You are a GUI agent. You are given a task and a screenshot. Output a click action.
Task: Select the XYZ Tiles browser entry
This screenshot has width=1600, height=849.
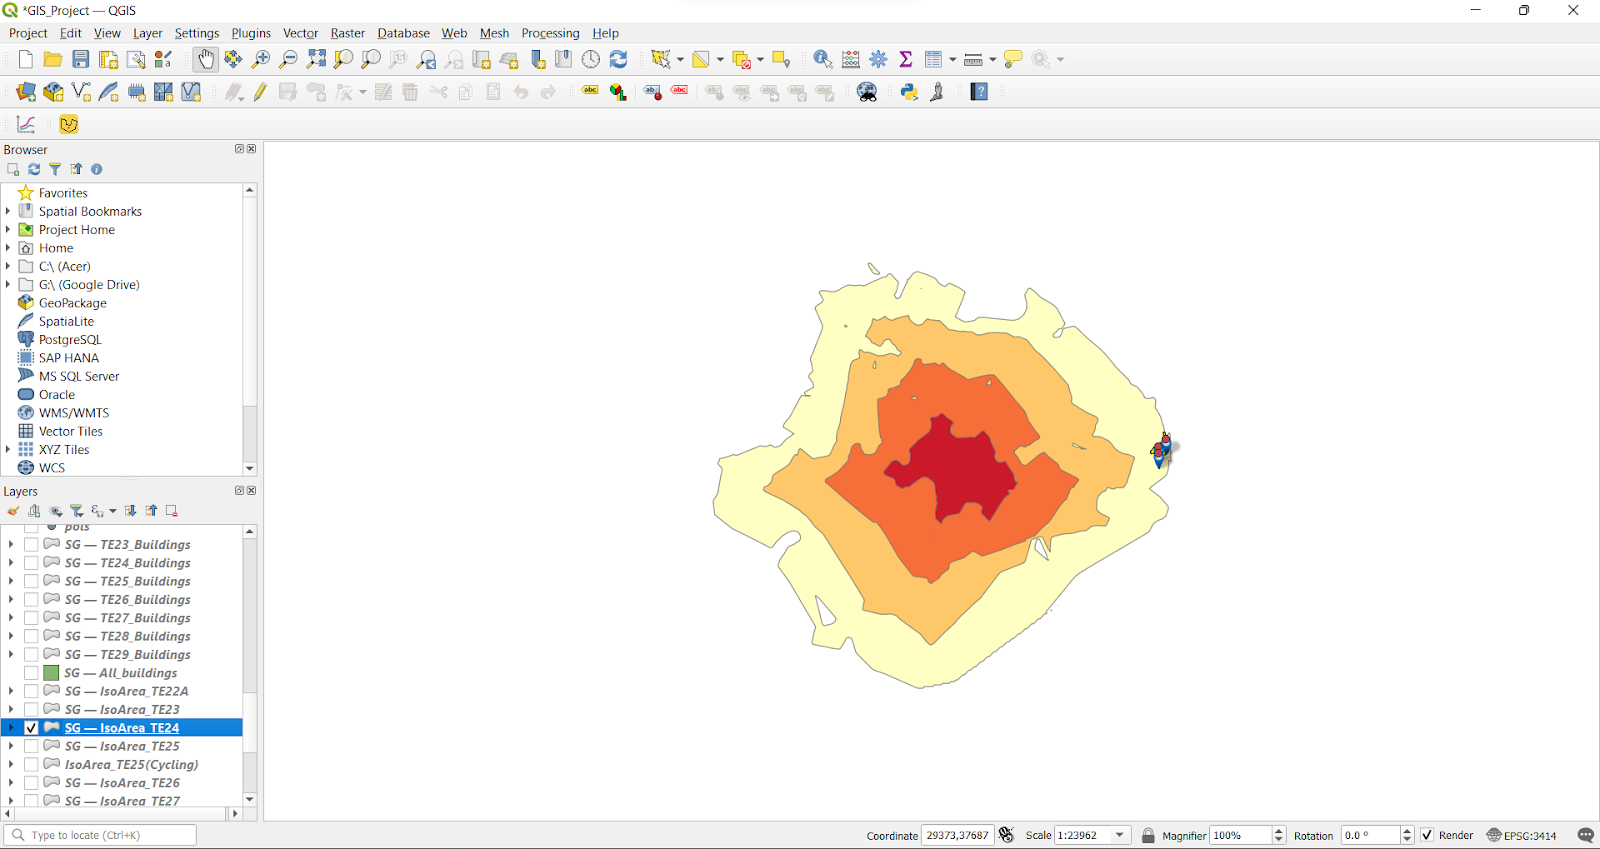coord(64,450)
